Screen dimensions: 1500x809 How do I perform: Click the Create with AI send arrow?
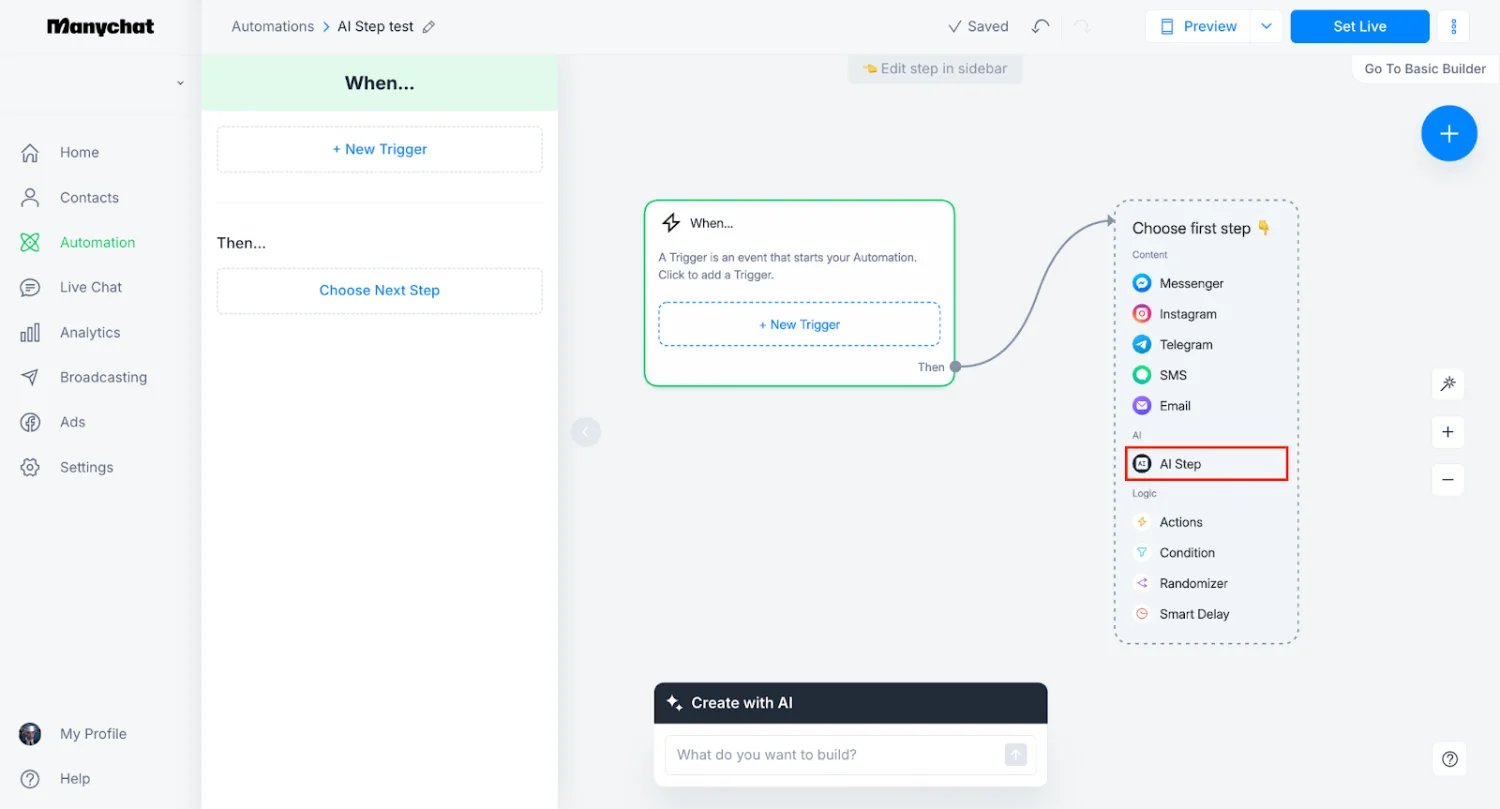pos(1016,755)
